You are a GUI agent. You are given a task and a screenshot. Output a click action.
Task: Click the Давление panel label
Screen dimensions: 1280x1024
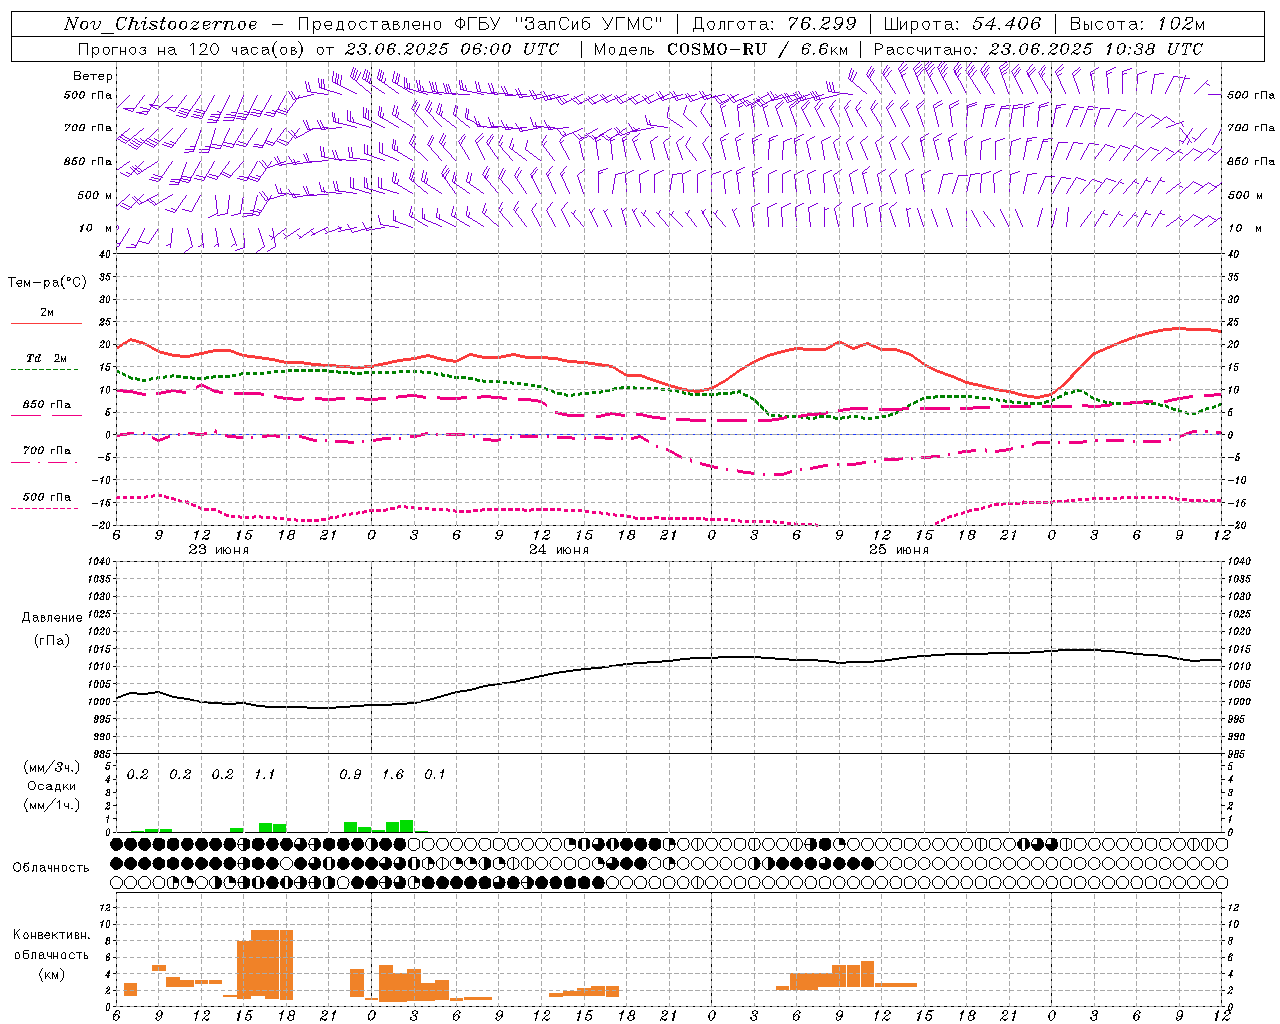[52, 618]
